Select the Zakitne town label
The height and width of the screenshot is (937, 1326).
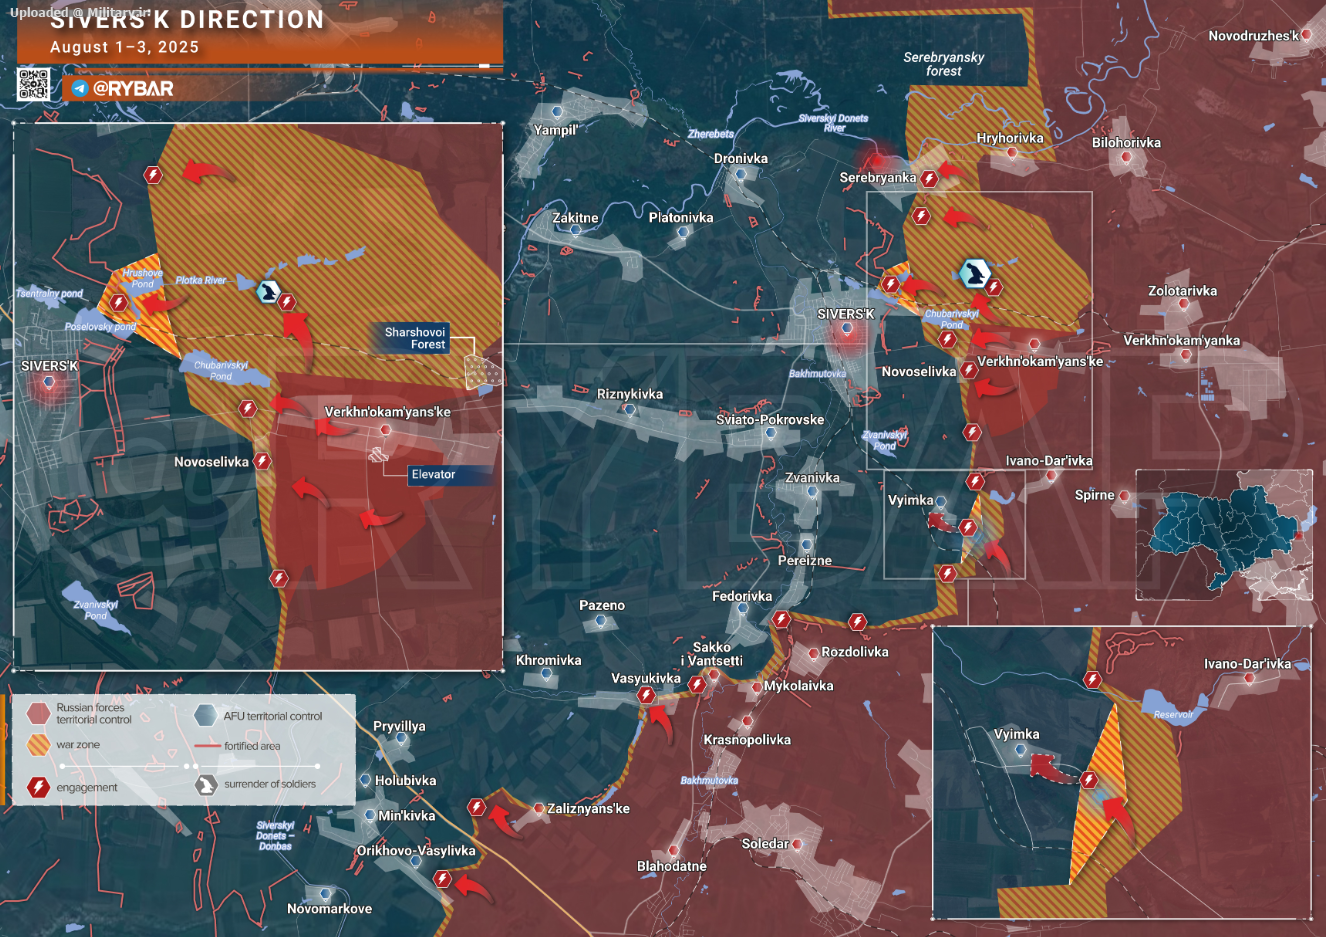coord(575,218)
